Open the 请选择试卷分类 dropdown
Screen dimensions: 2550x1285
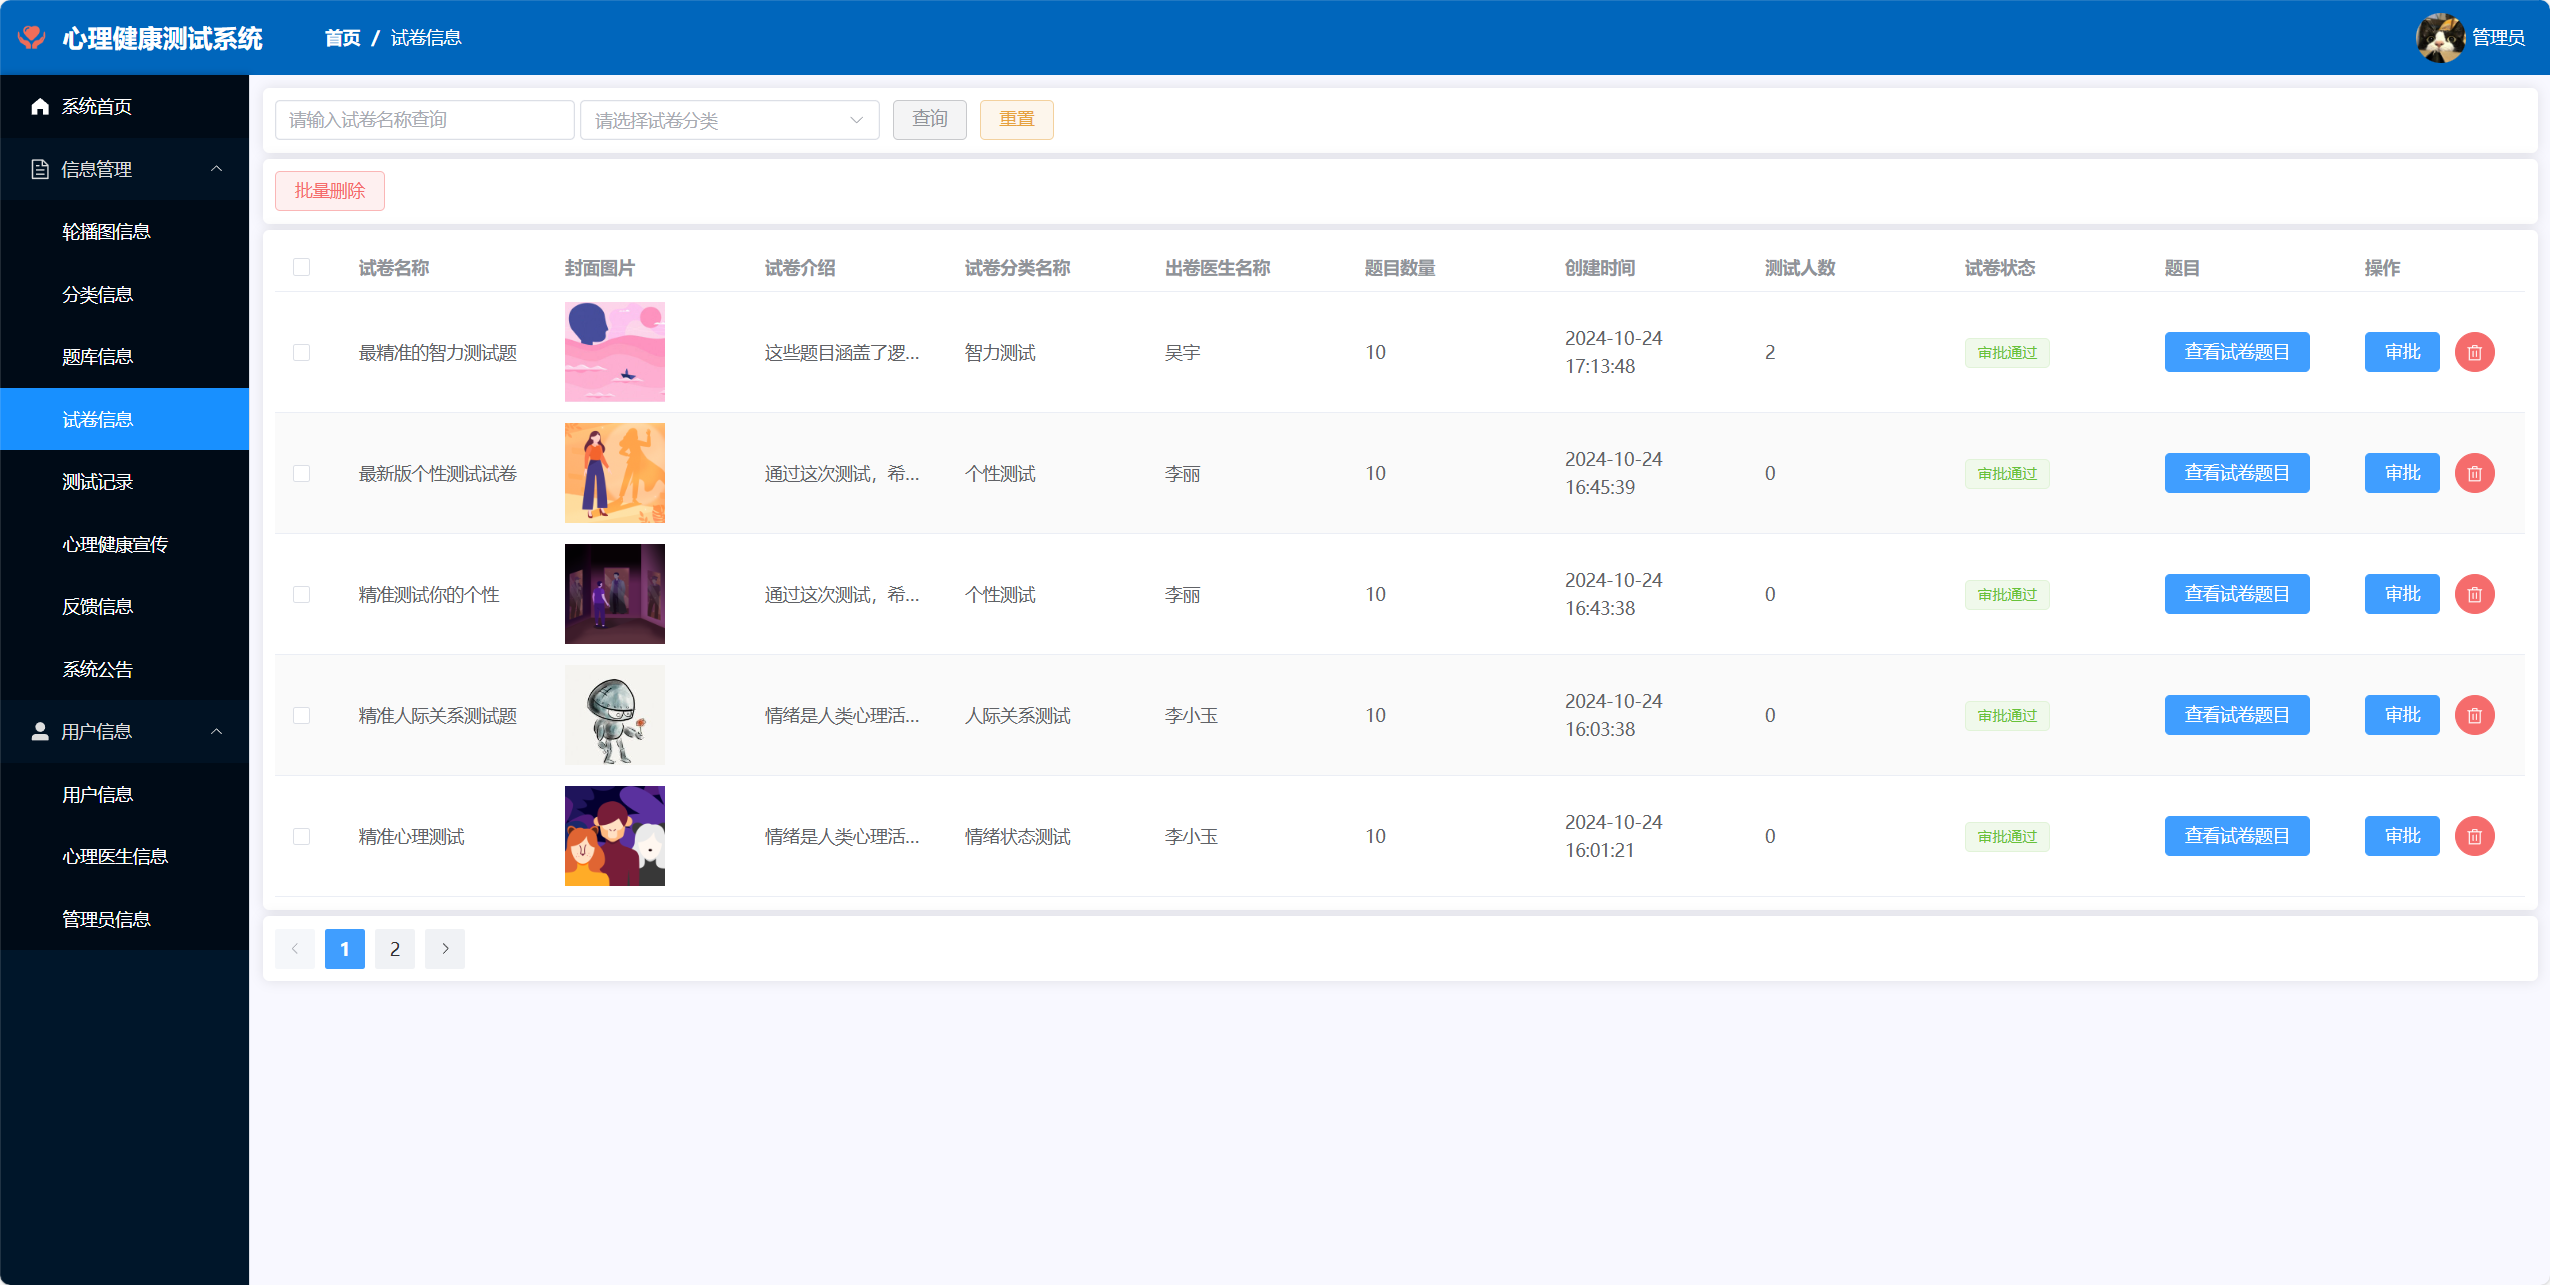point(729,120)
